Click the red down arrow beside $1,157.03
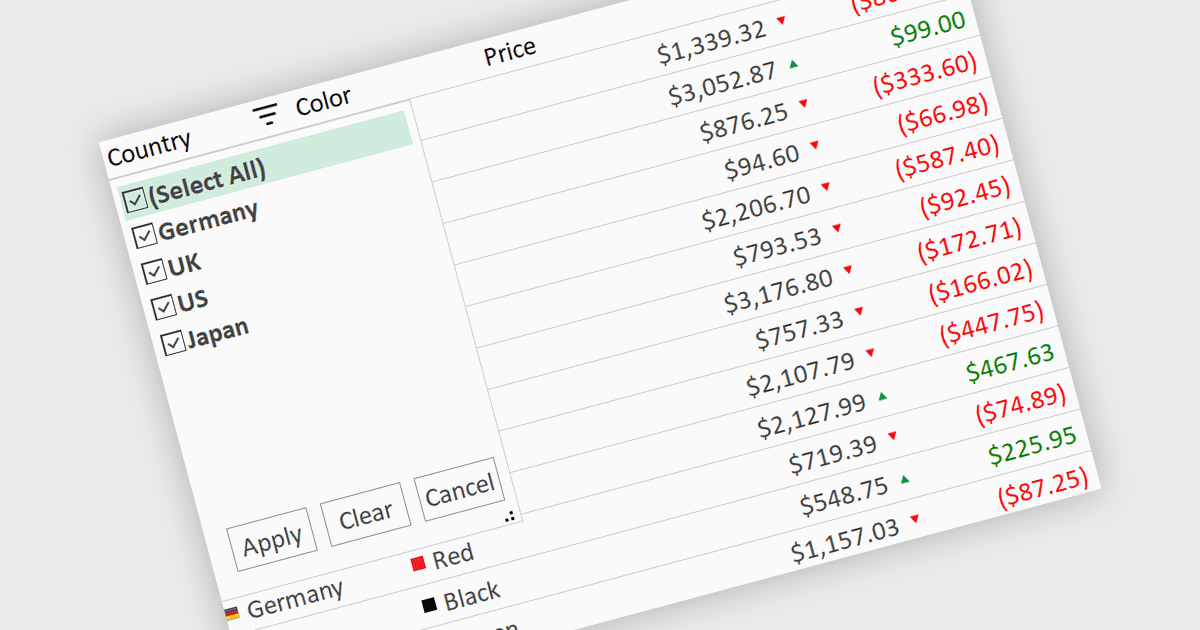1200x630 pixels. 914,519
